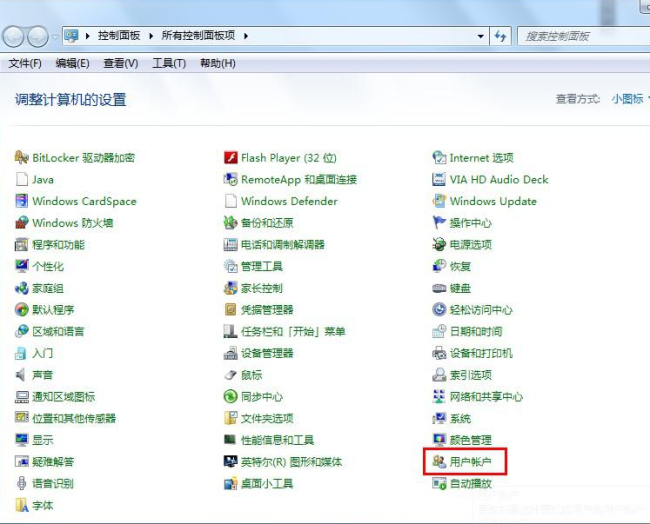
Task: Open the VIA HD Audio Deck icon
Action: pos(439,180)
